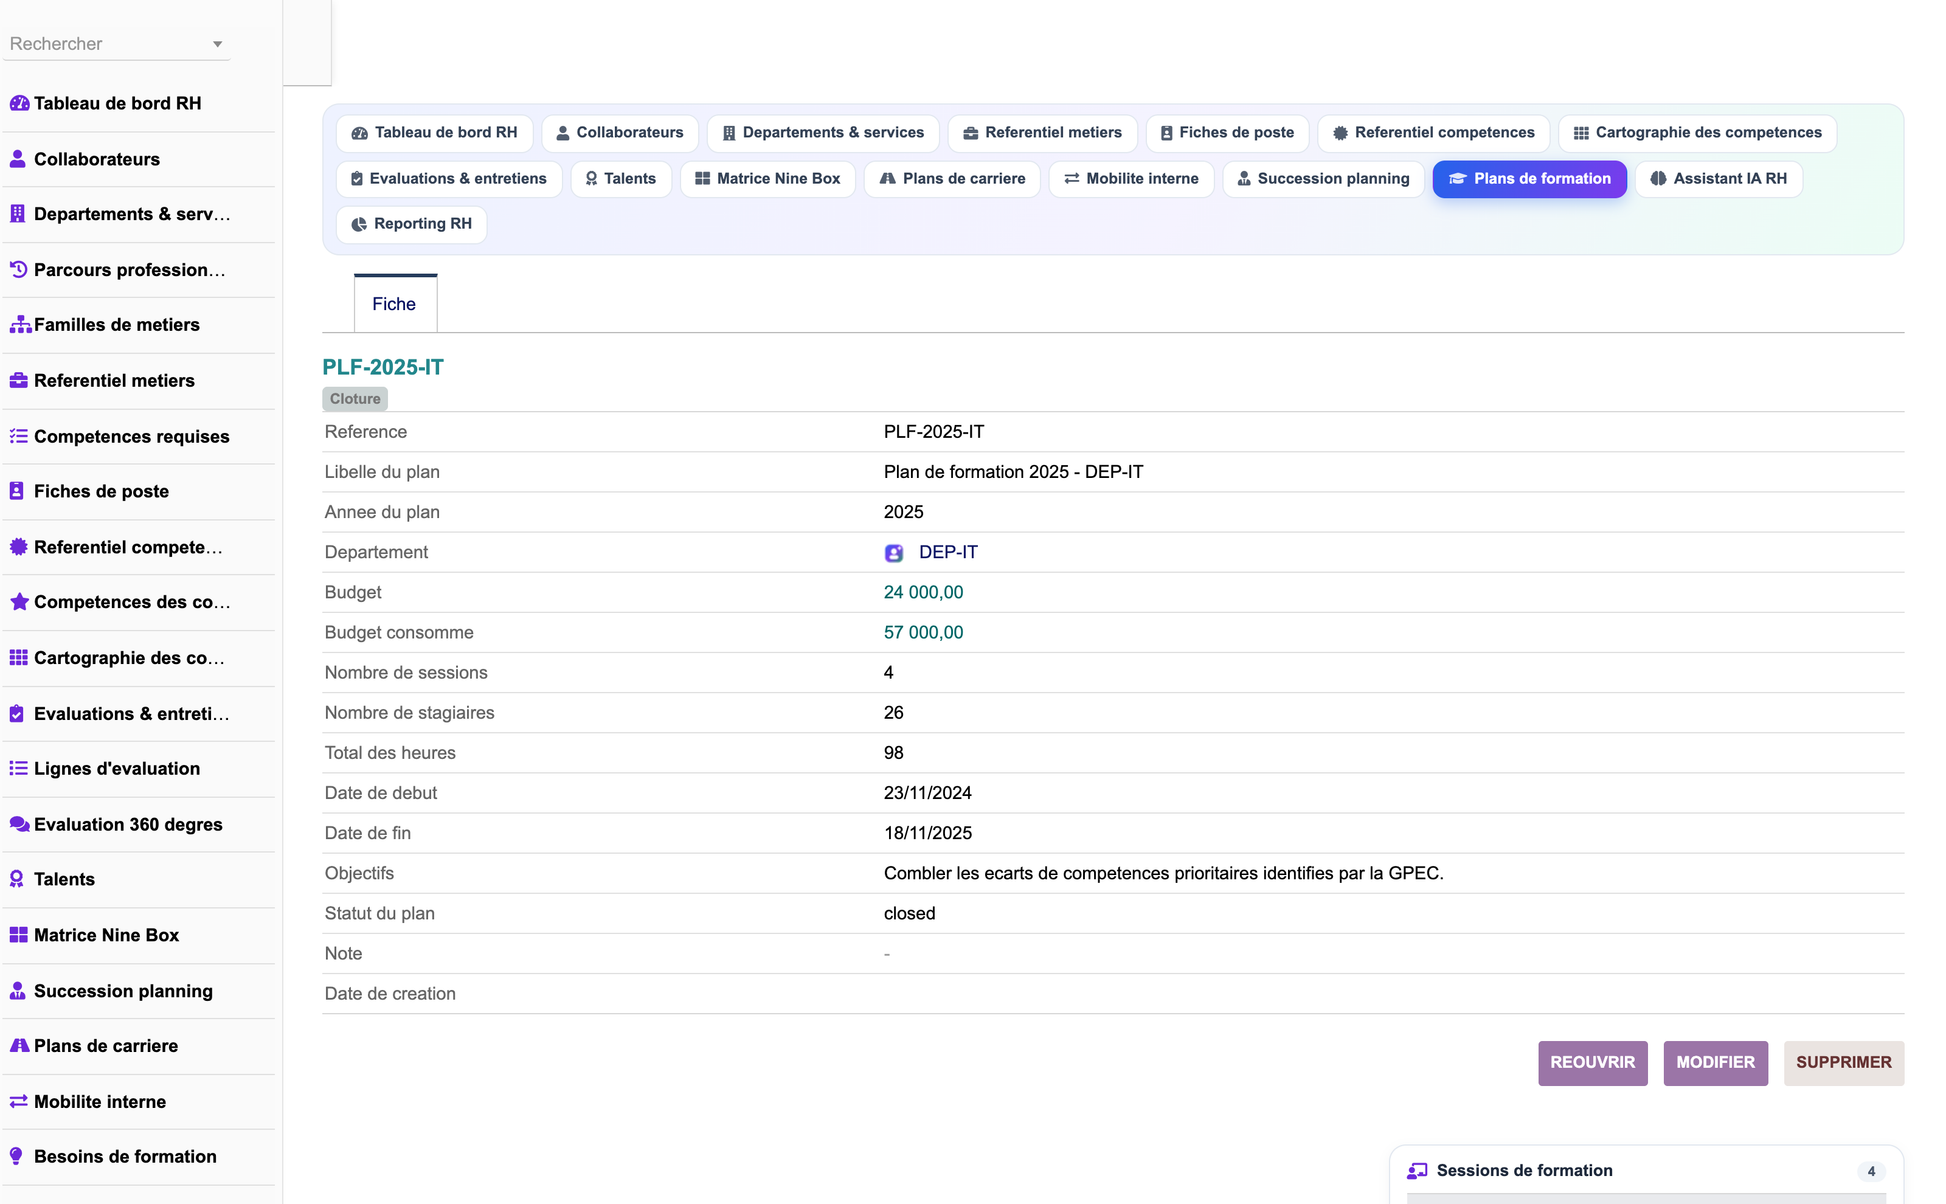
Task: Open Sessions de formation panel header
Action: tap(1646, 1171)
